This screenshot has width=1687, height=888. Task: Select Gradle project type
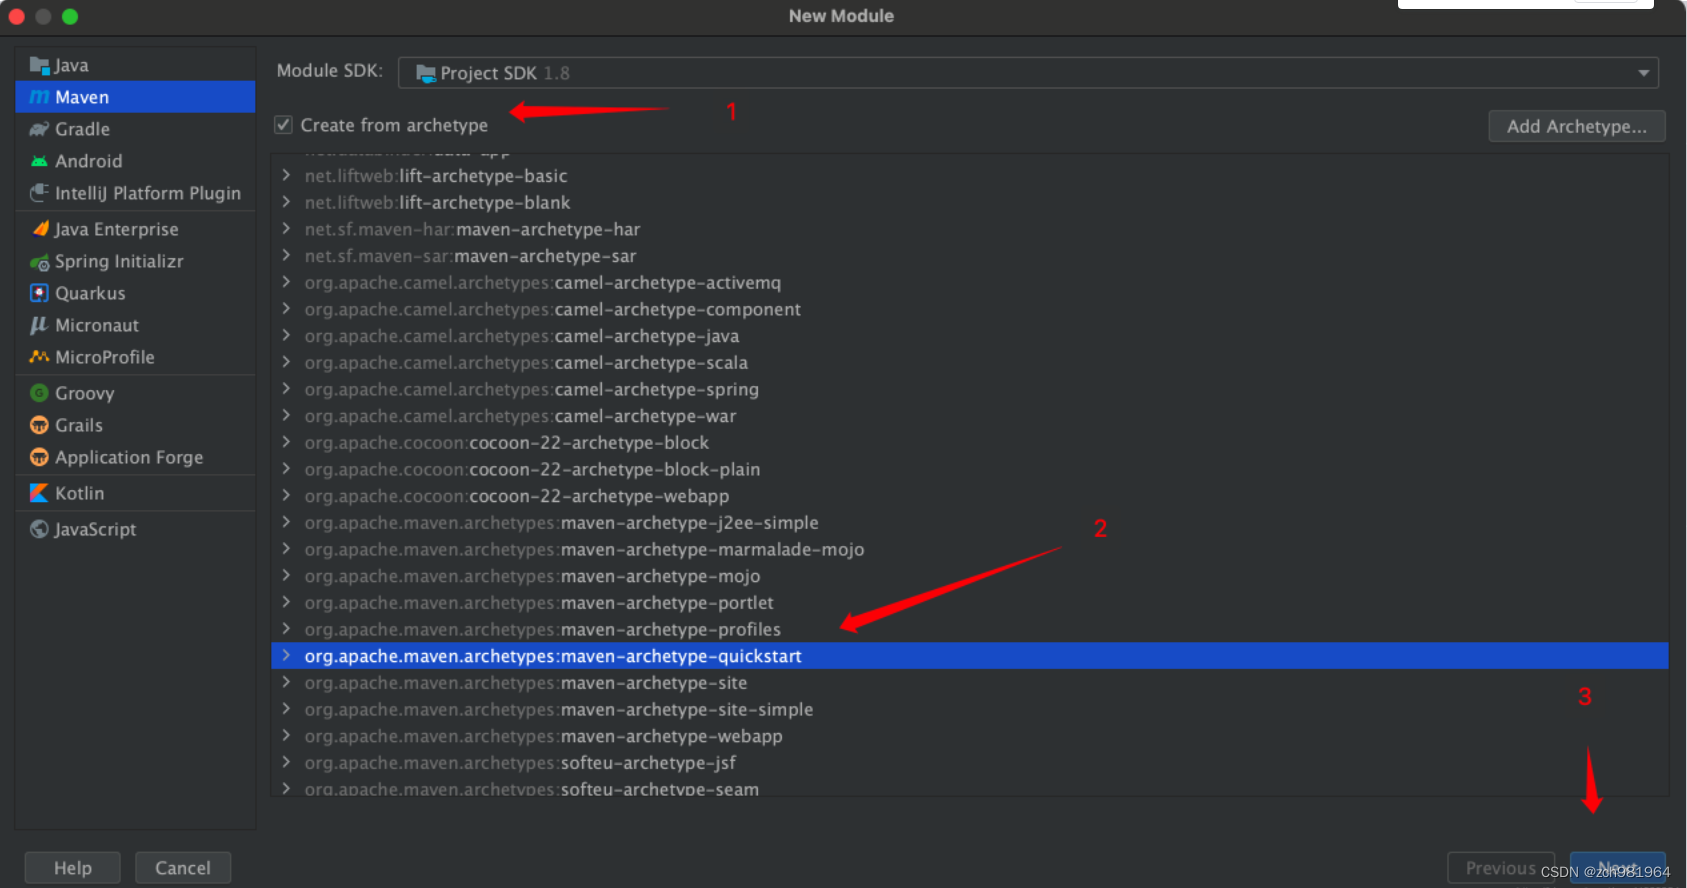click(135, 129)
